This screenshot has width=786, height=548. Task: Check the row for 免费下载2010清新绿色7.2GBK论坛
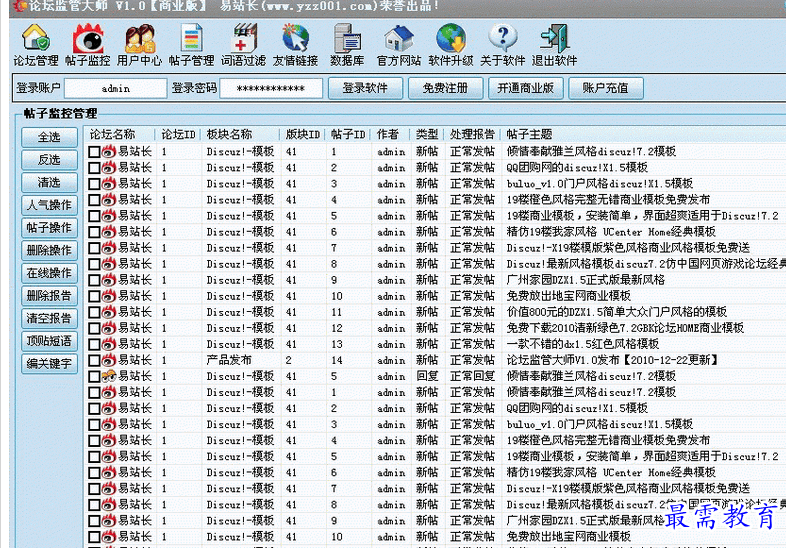94,328
